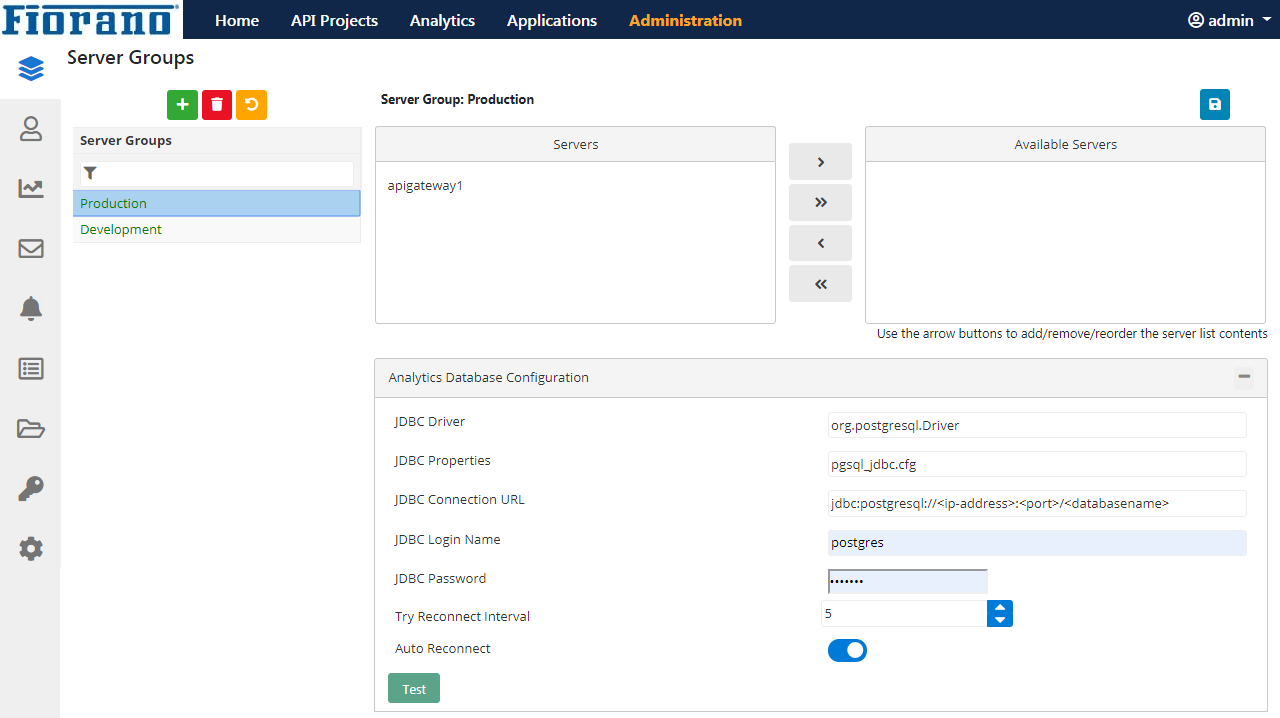This screenshot has height=718, width=1280.
Task: Open the admin user dropdown
Action: pos(1229,20)
